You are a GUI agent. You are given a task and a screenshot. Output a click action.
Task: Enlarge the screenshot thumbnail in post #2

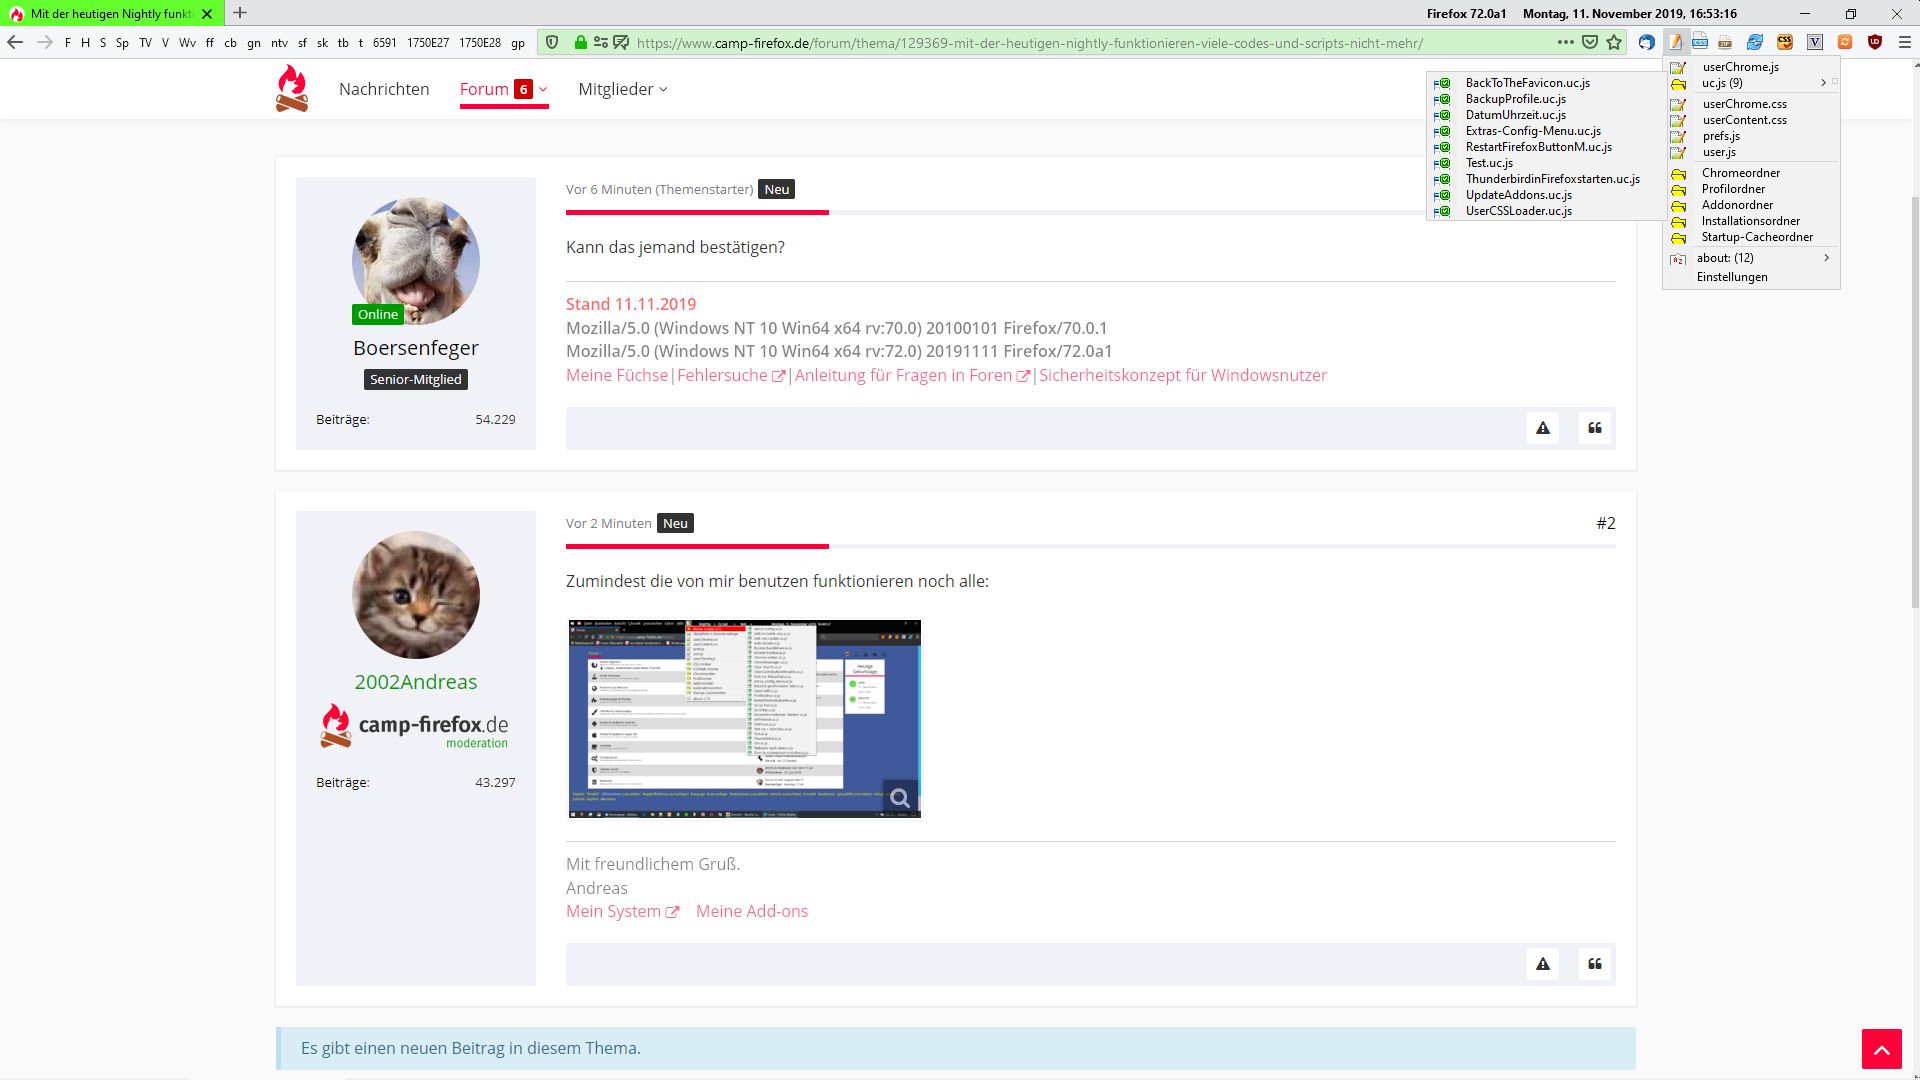(743, 718)
